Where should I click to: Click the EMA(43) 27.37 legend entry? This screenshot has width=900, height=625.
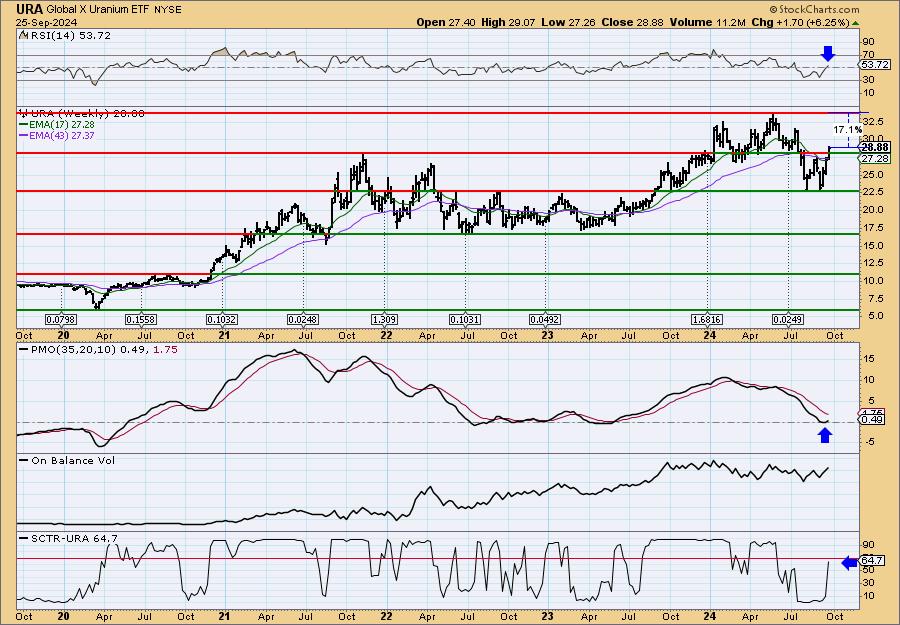coord(61,136)
